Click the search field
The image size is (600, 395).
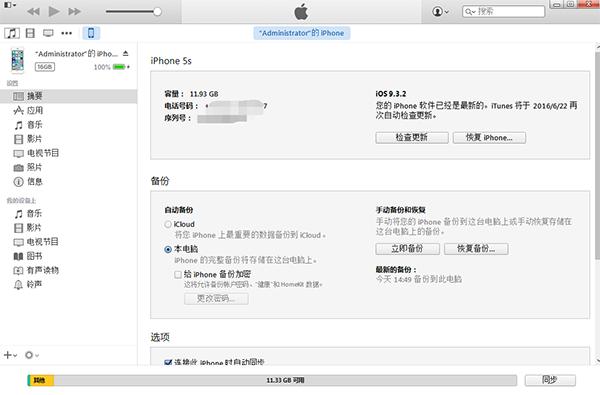click(x=503, y=11)
